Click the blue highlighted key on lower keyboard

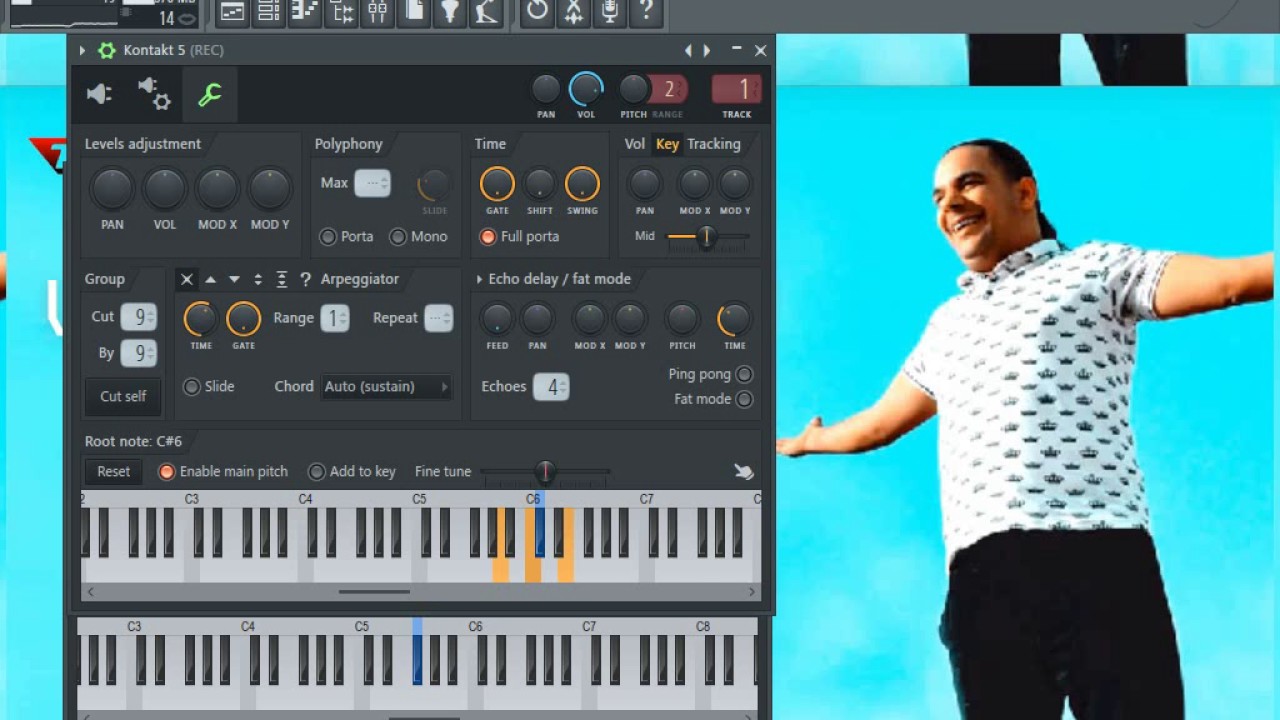coord(417,660)
